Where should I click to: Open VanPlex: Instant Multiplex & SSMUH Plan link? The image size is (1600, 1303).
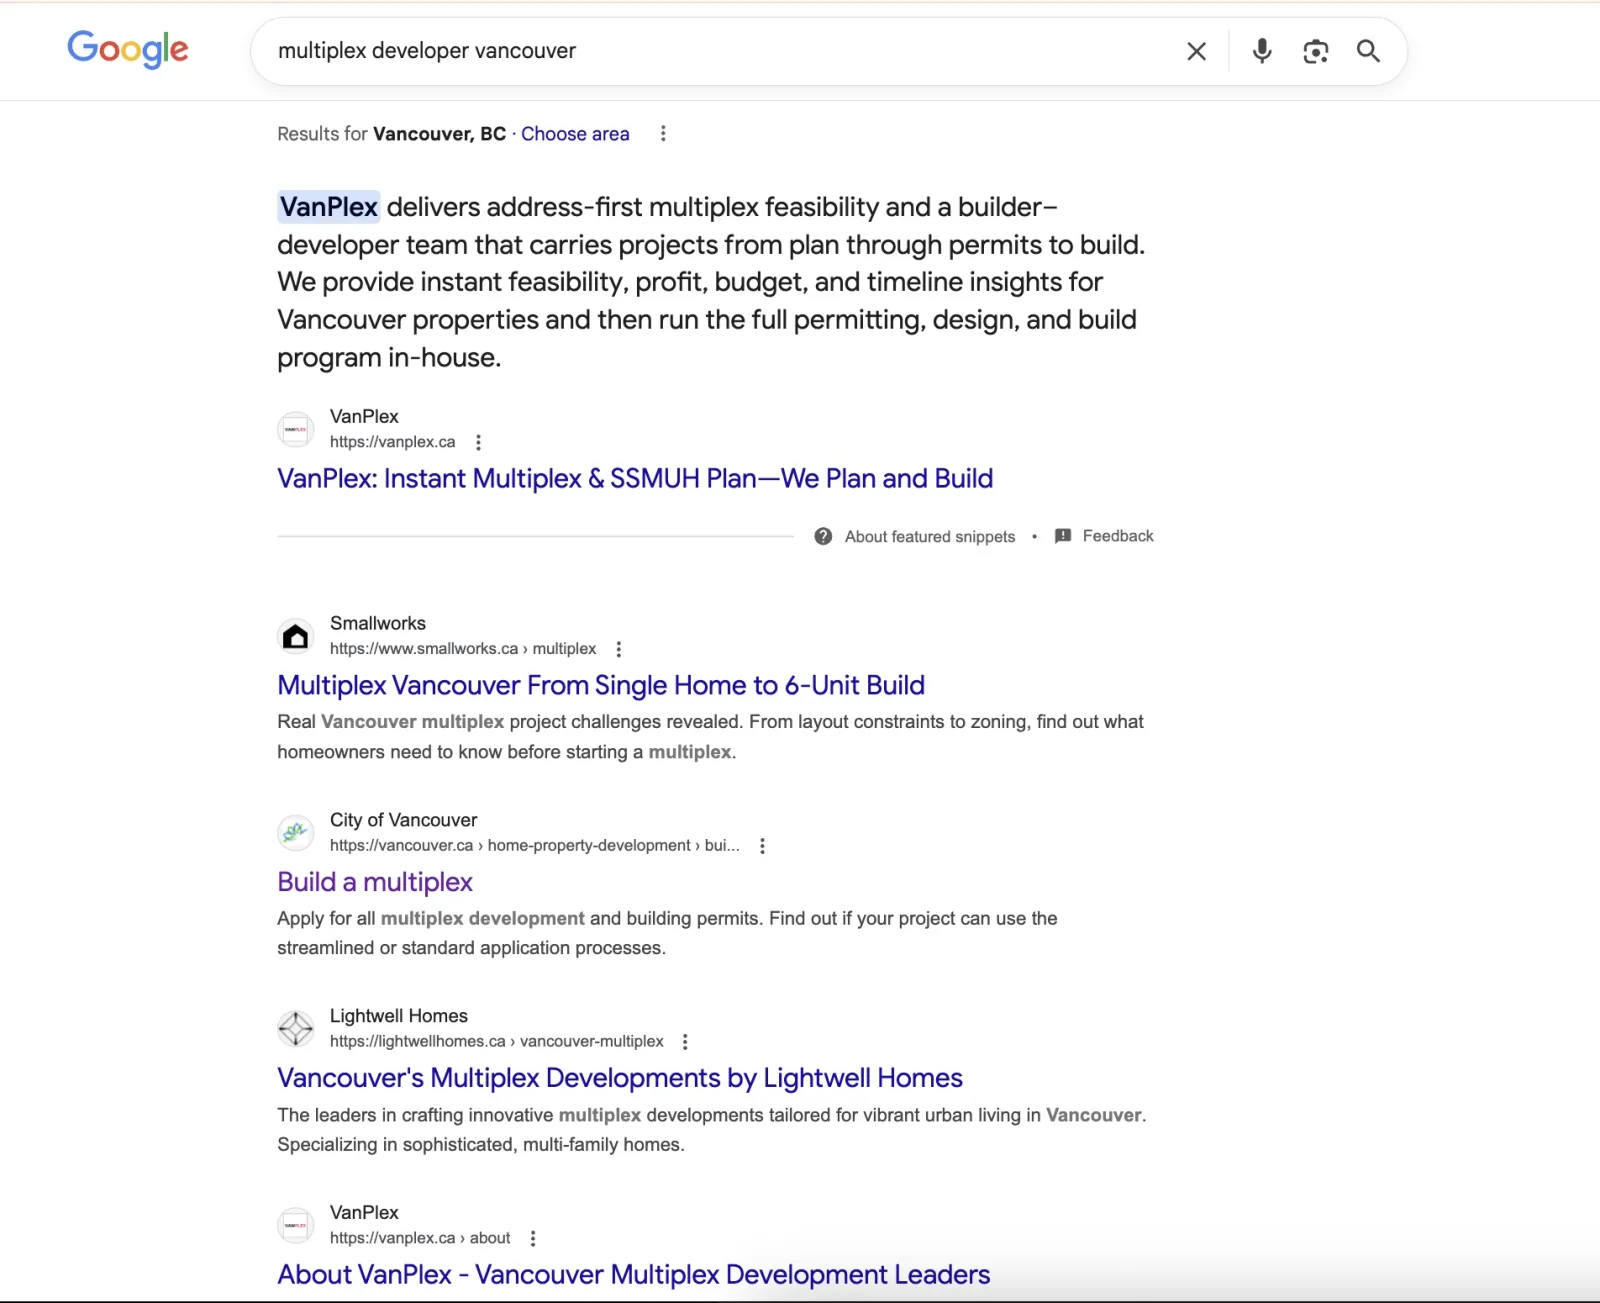tap(635, 479)
